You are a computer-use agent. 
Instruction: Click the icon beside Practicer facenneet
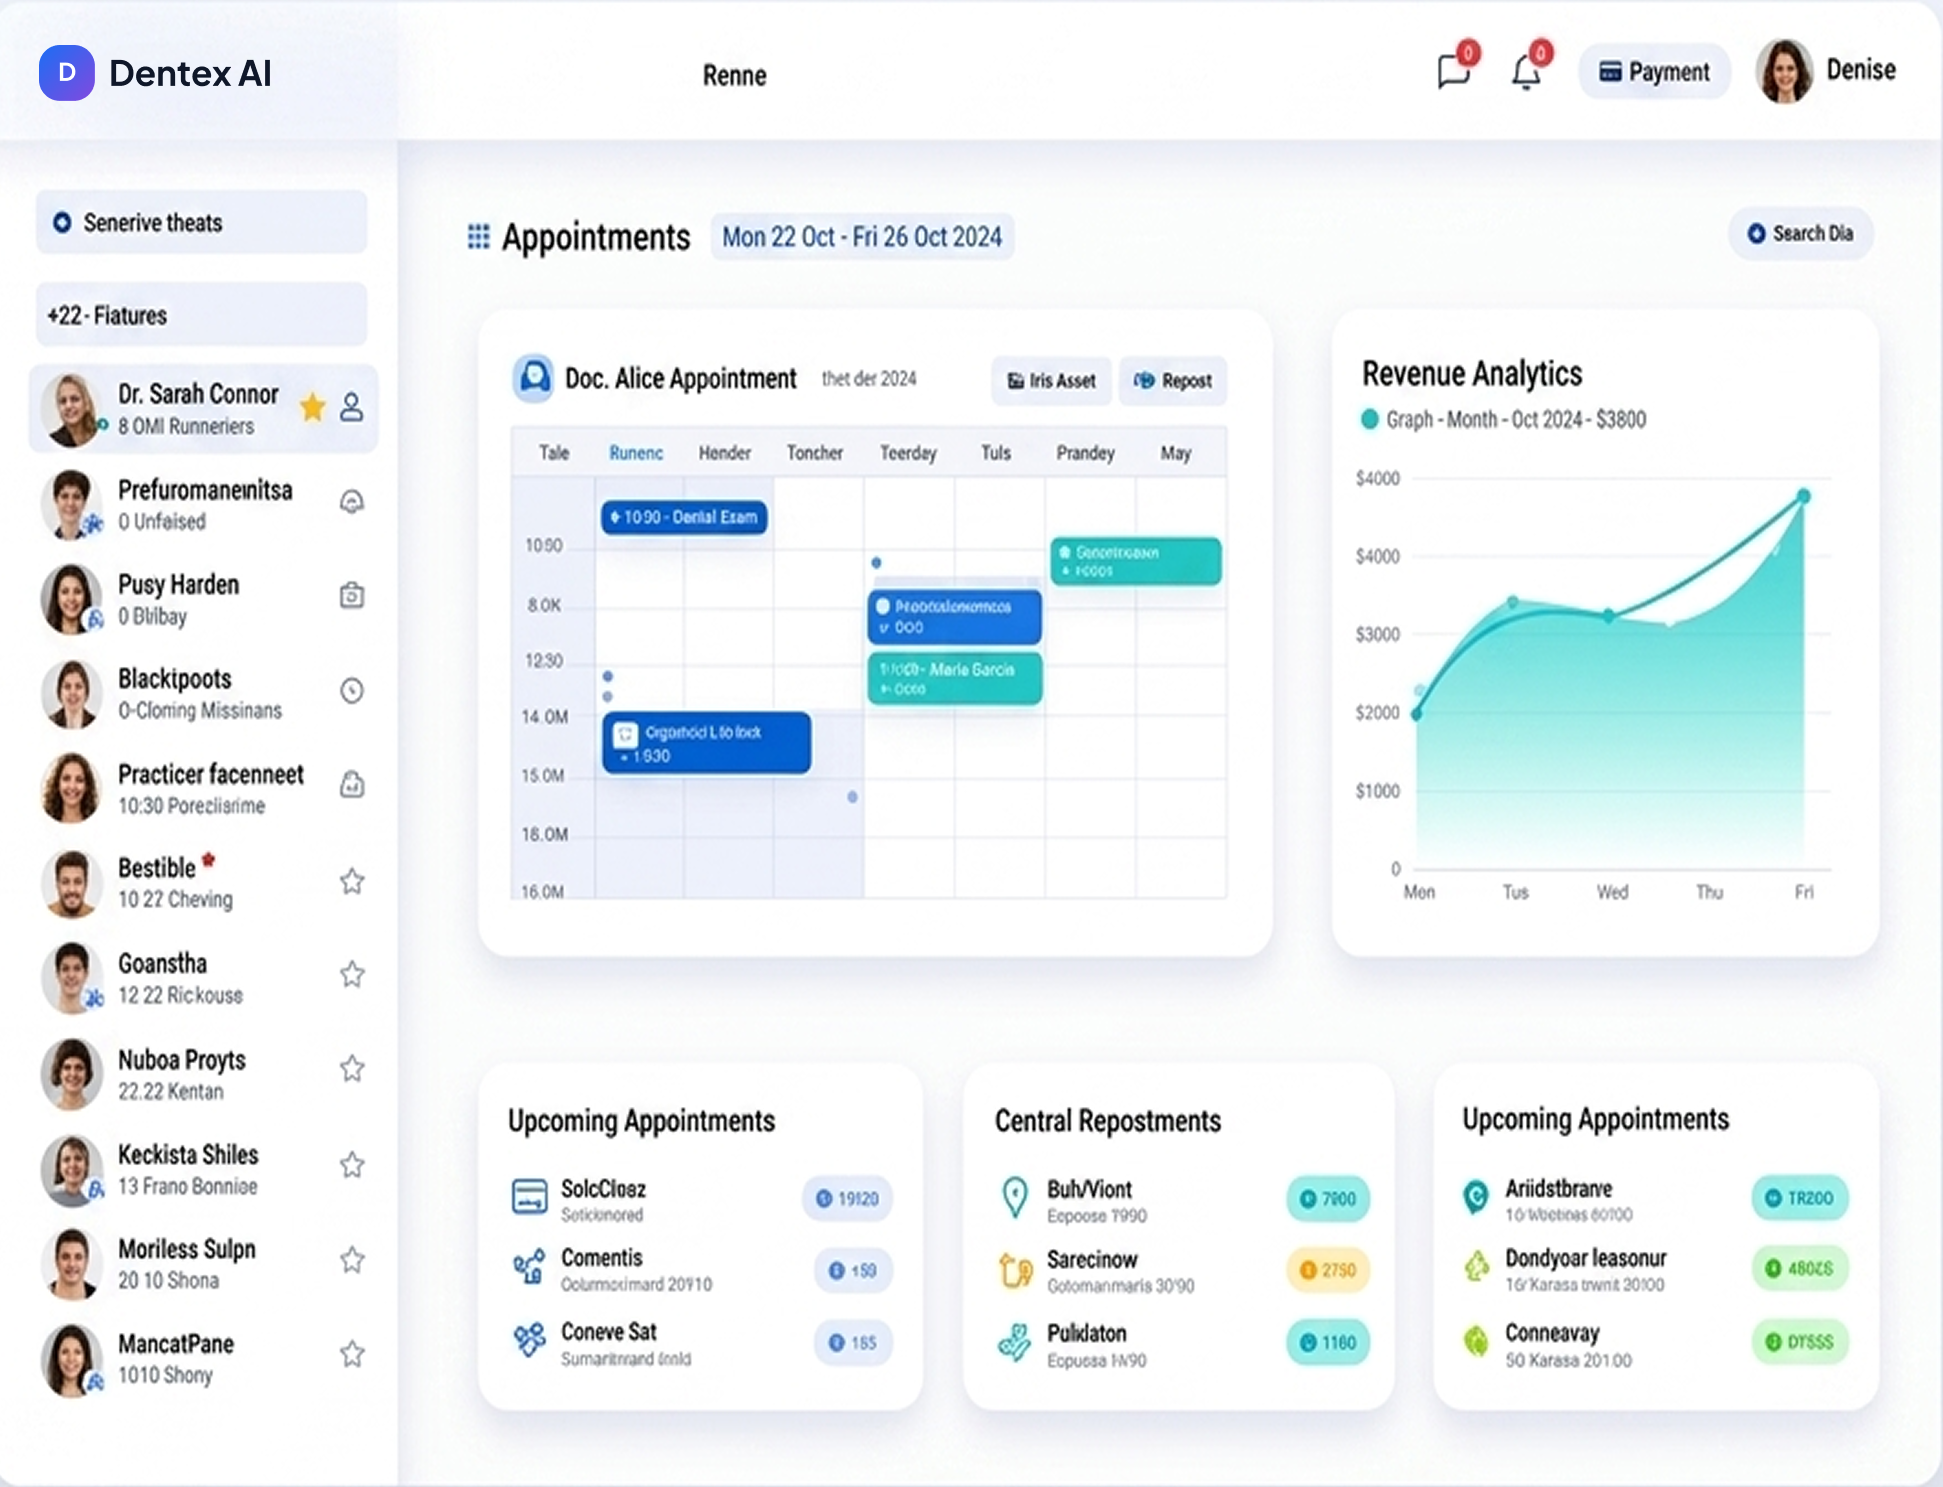pyautogui.click(x=352, y=784)
